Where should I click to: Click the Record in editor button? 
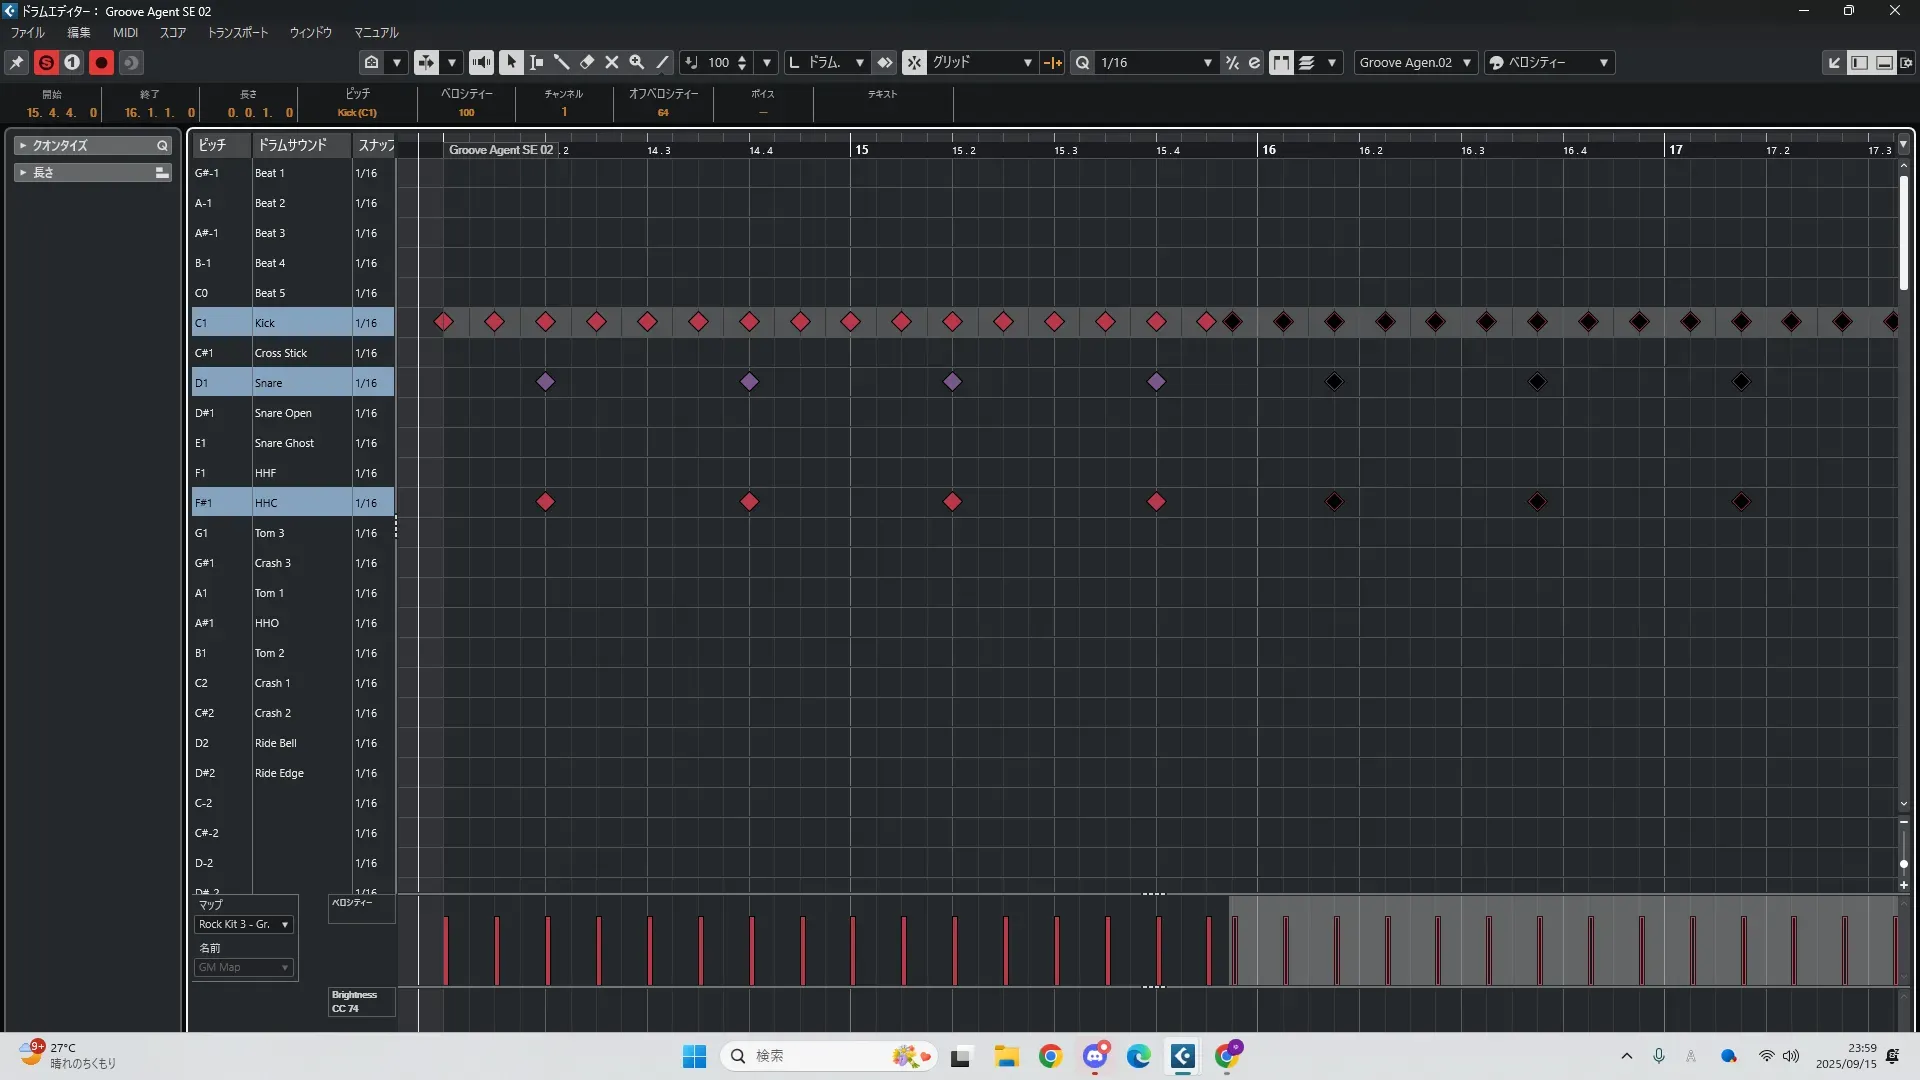101,62
